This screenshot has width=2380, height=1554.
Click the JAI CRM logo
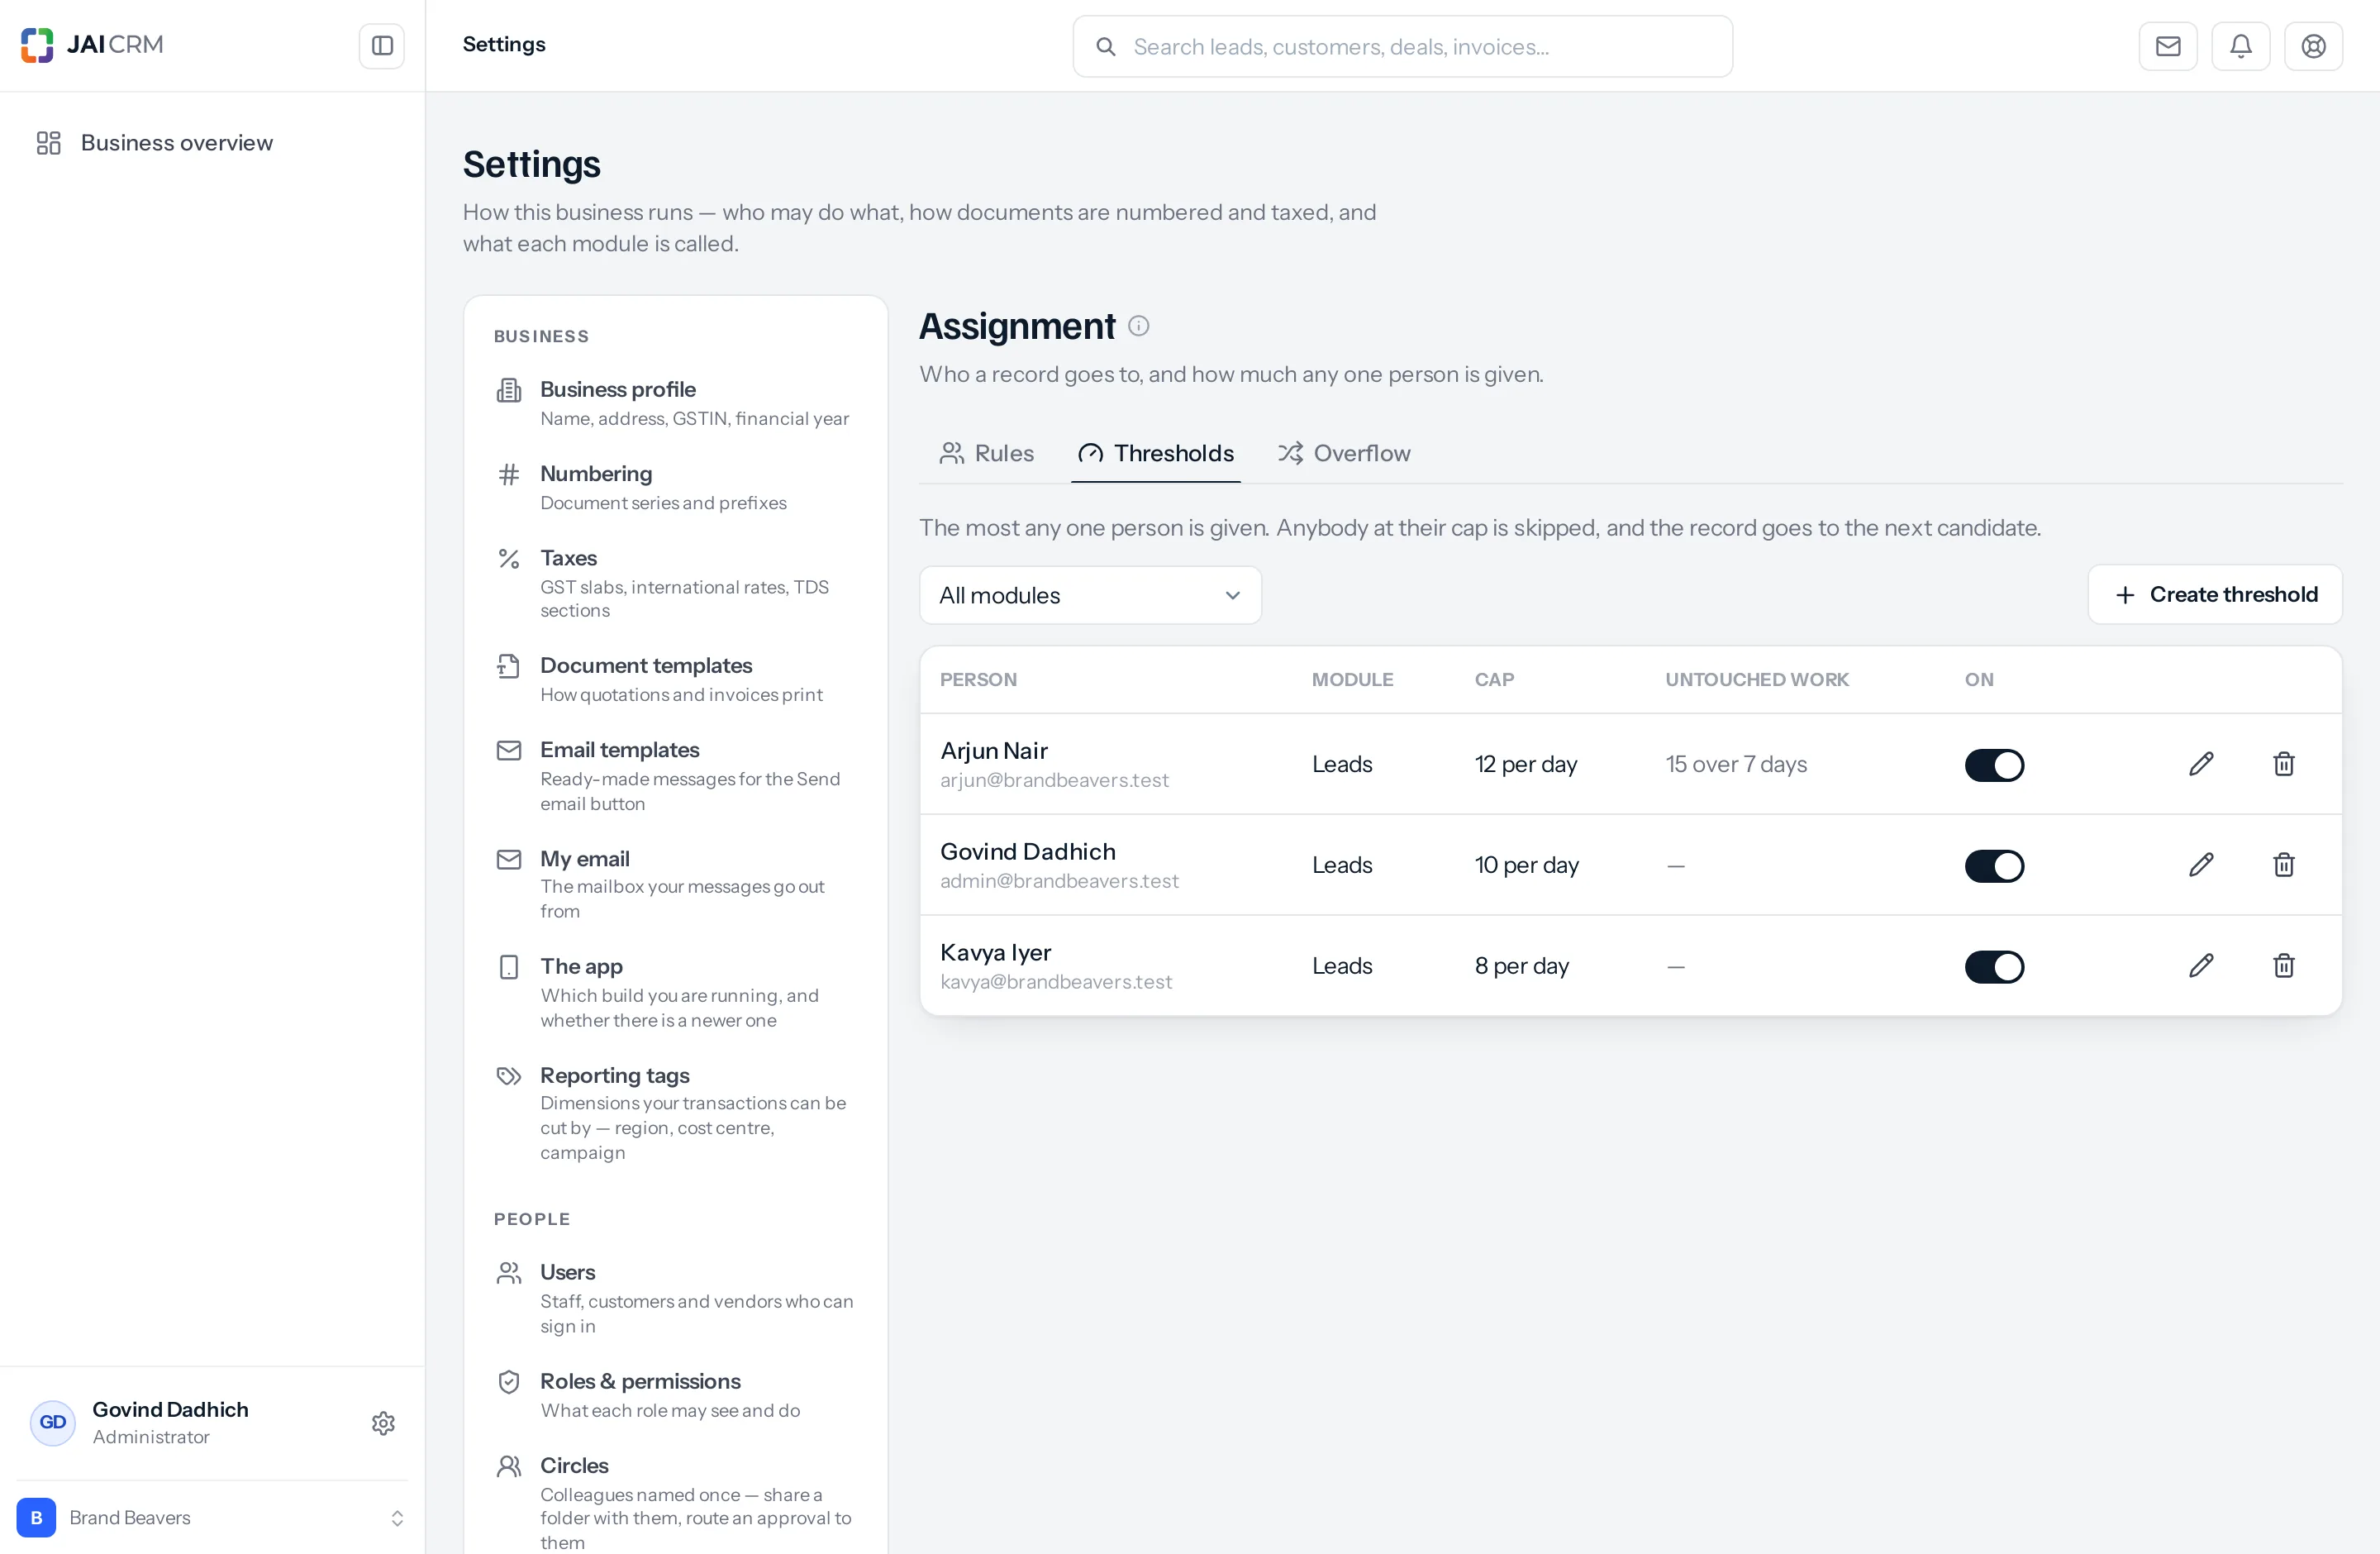tap(92, 45)
